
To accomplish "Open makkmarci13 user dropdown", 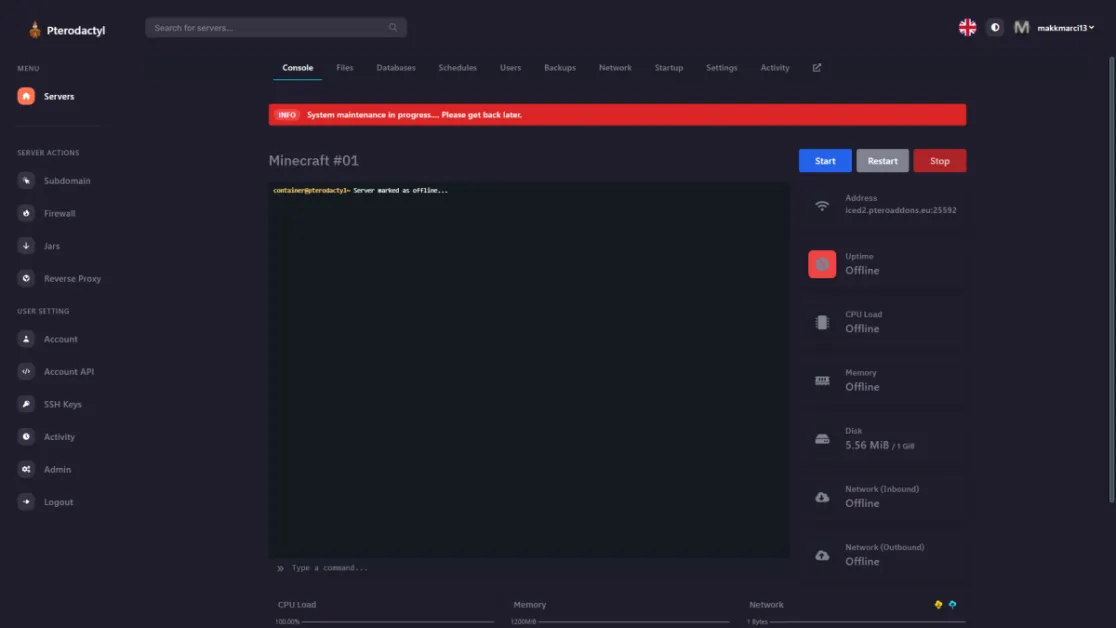I will pyautogui.click(x=1065, y=28).
